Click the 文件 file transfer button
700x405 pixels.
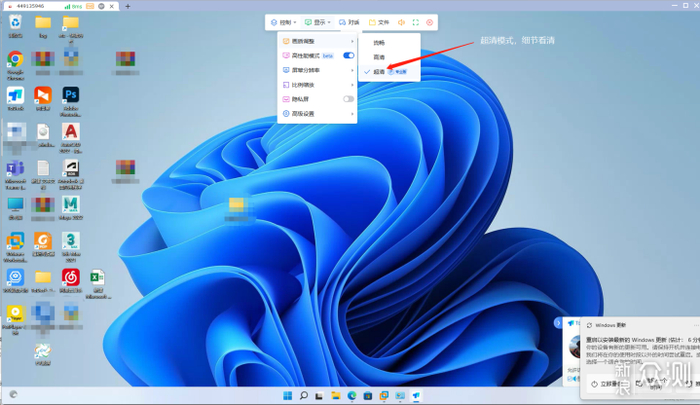(x=378, y=22)
